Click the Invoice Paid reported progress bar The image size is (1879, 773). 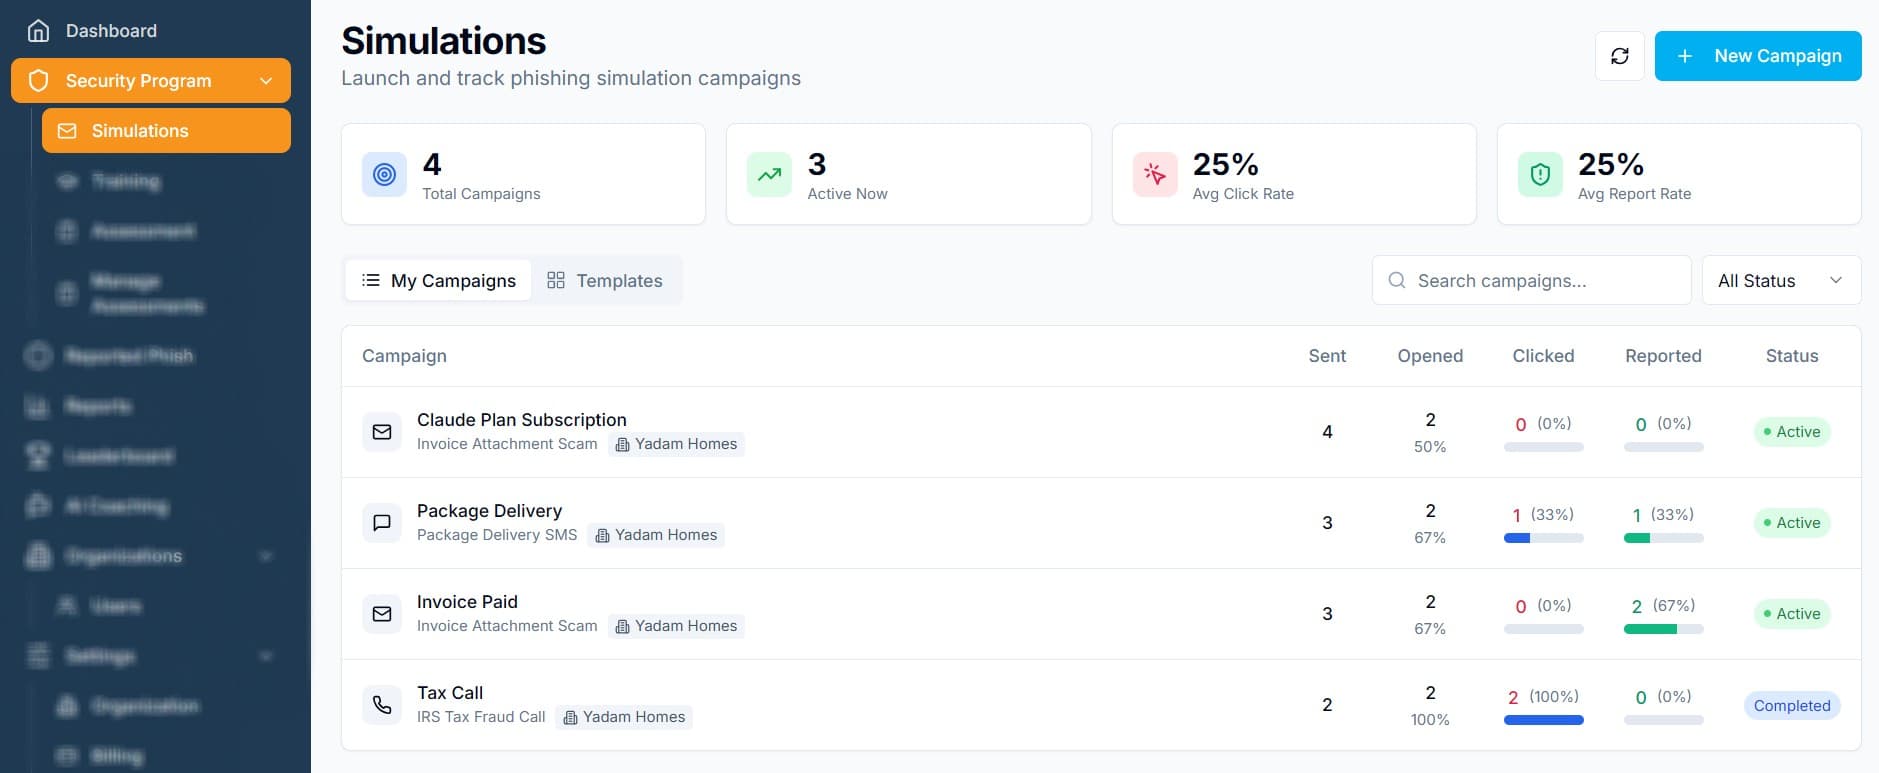(x=1663, y=629)
